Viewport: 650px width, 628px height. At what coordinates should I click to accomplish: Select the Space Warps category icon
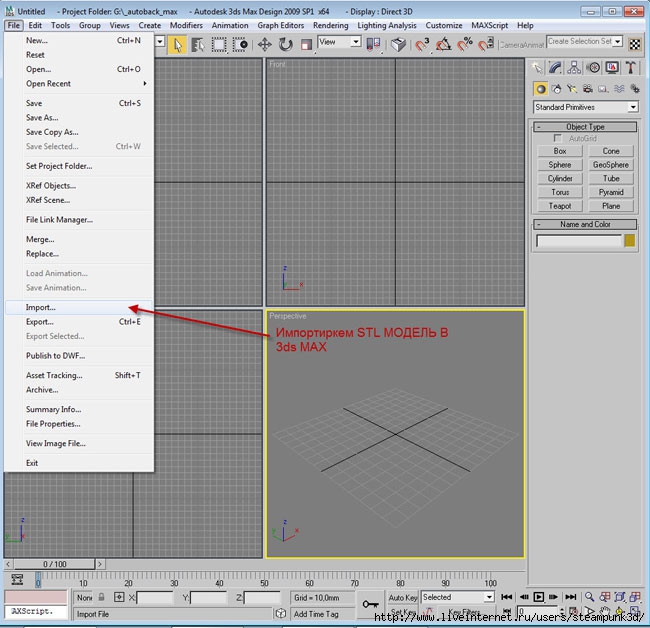(x=619, y=89)
